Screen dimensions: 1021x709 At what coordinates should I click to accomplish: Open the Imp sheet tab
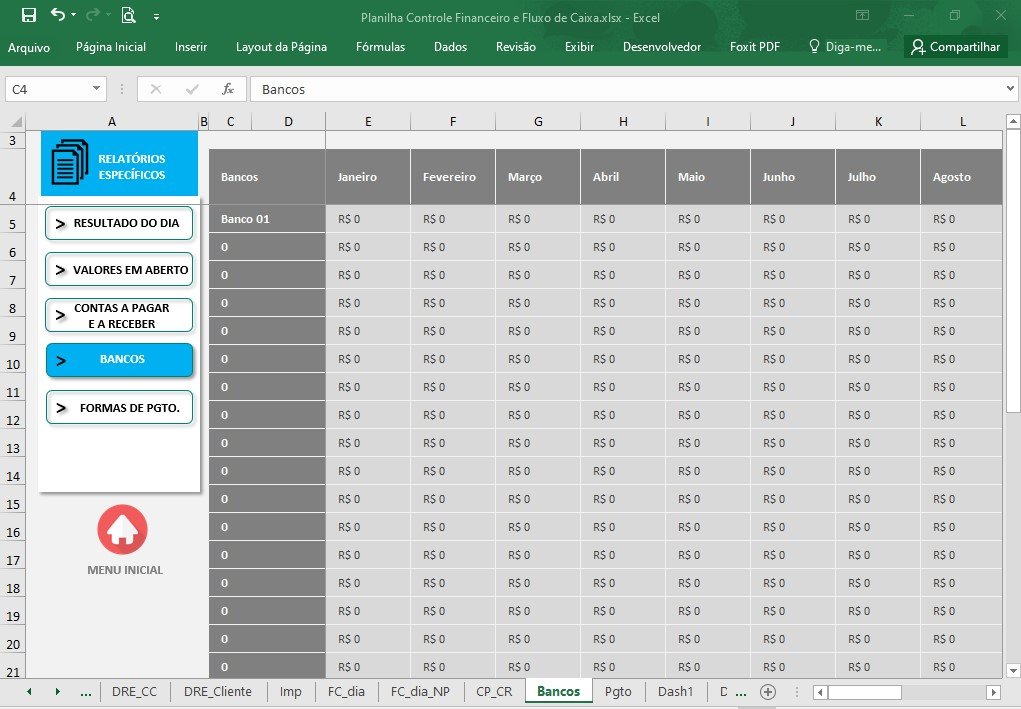(290, 691)
